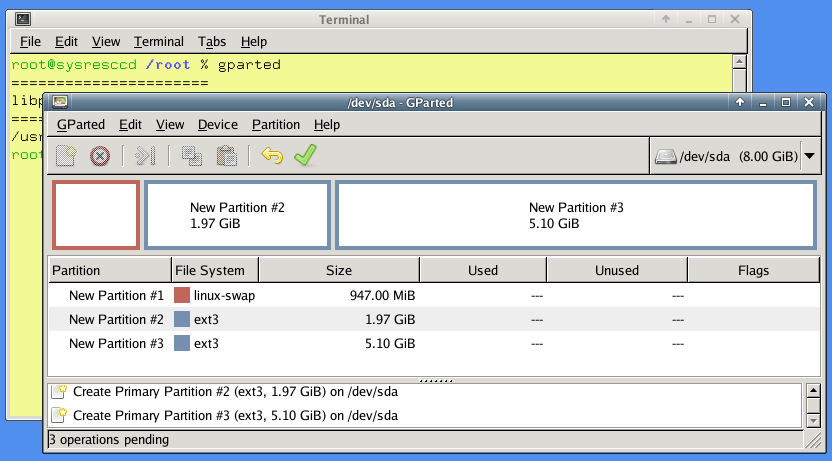Open the View menu in GParted
832x461 pixels.
pyautogui.click(x=170, y=125)
